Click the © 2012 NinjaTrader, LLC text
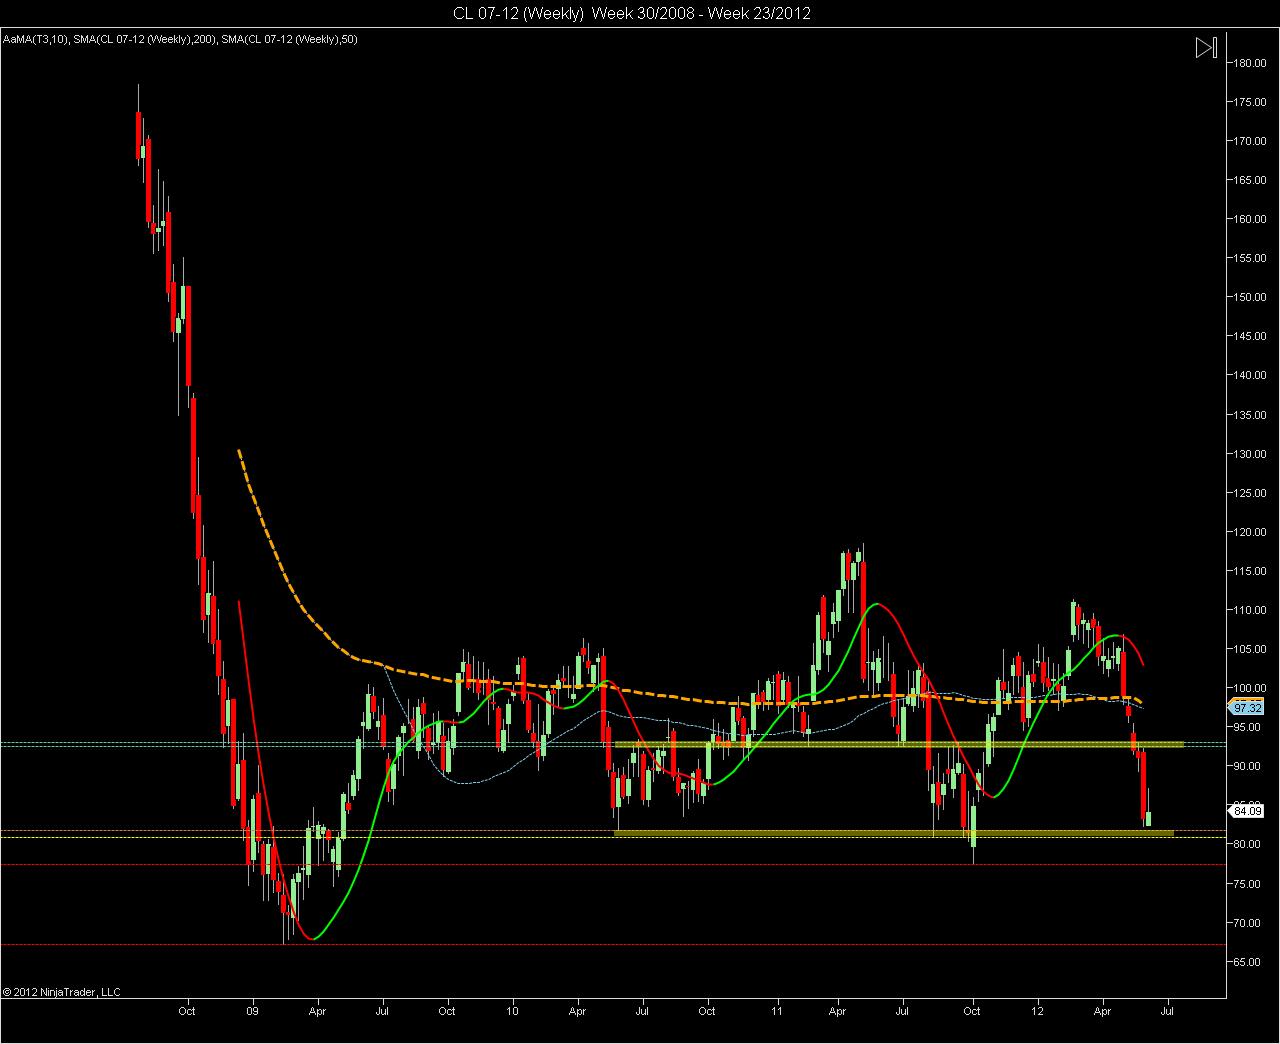The width and height of the screenshot is (1280, 1044). (x=62, y=992)
